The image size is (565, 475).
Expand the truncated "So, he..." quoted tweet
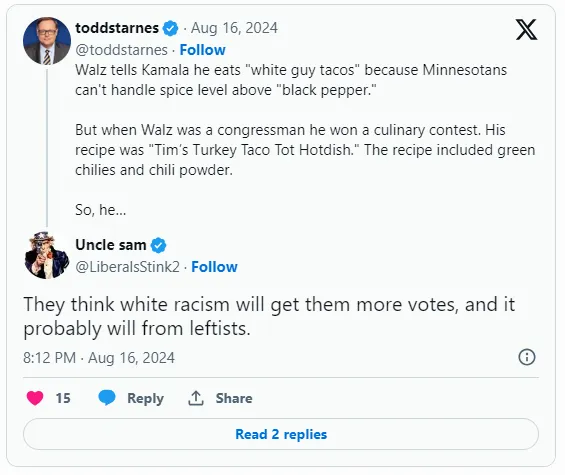101,210
